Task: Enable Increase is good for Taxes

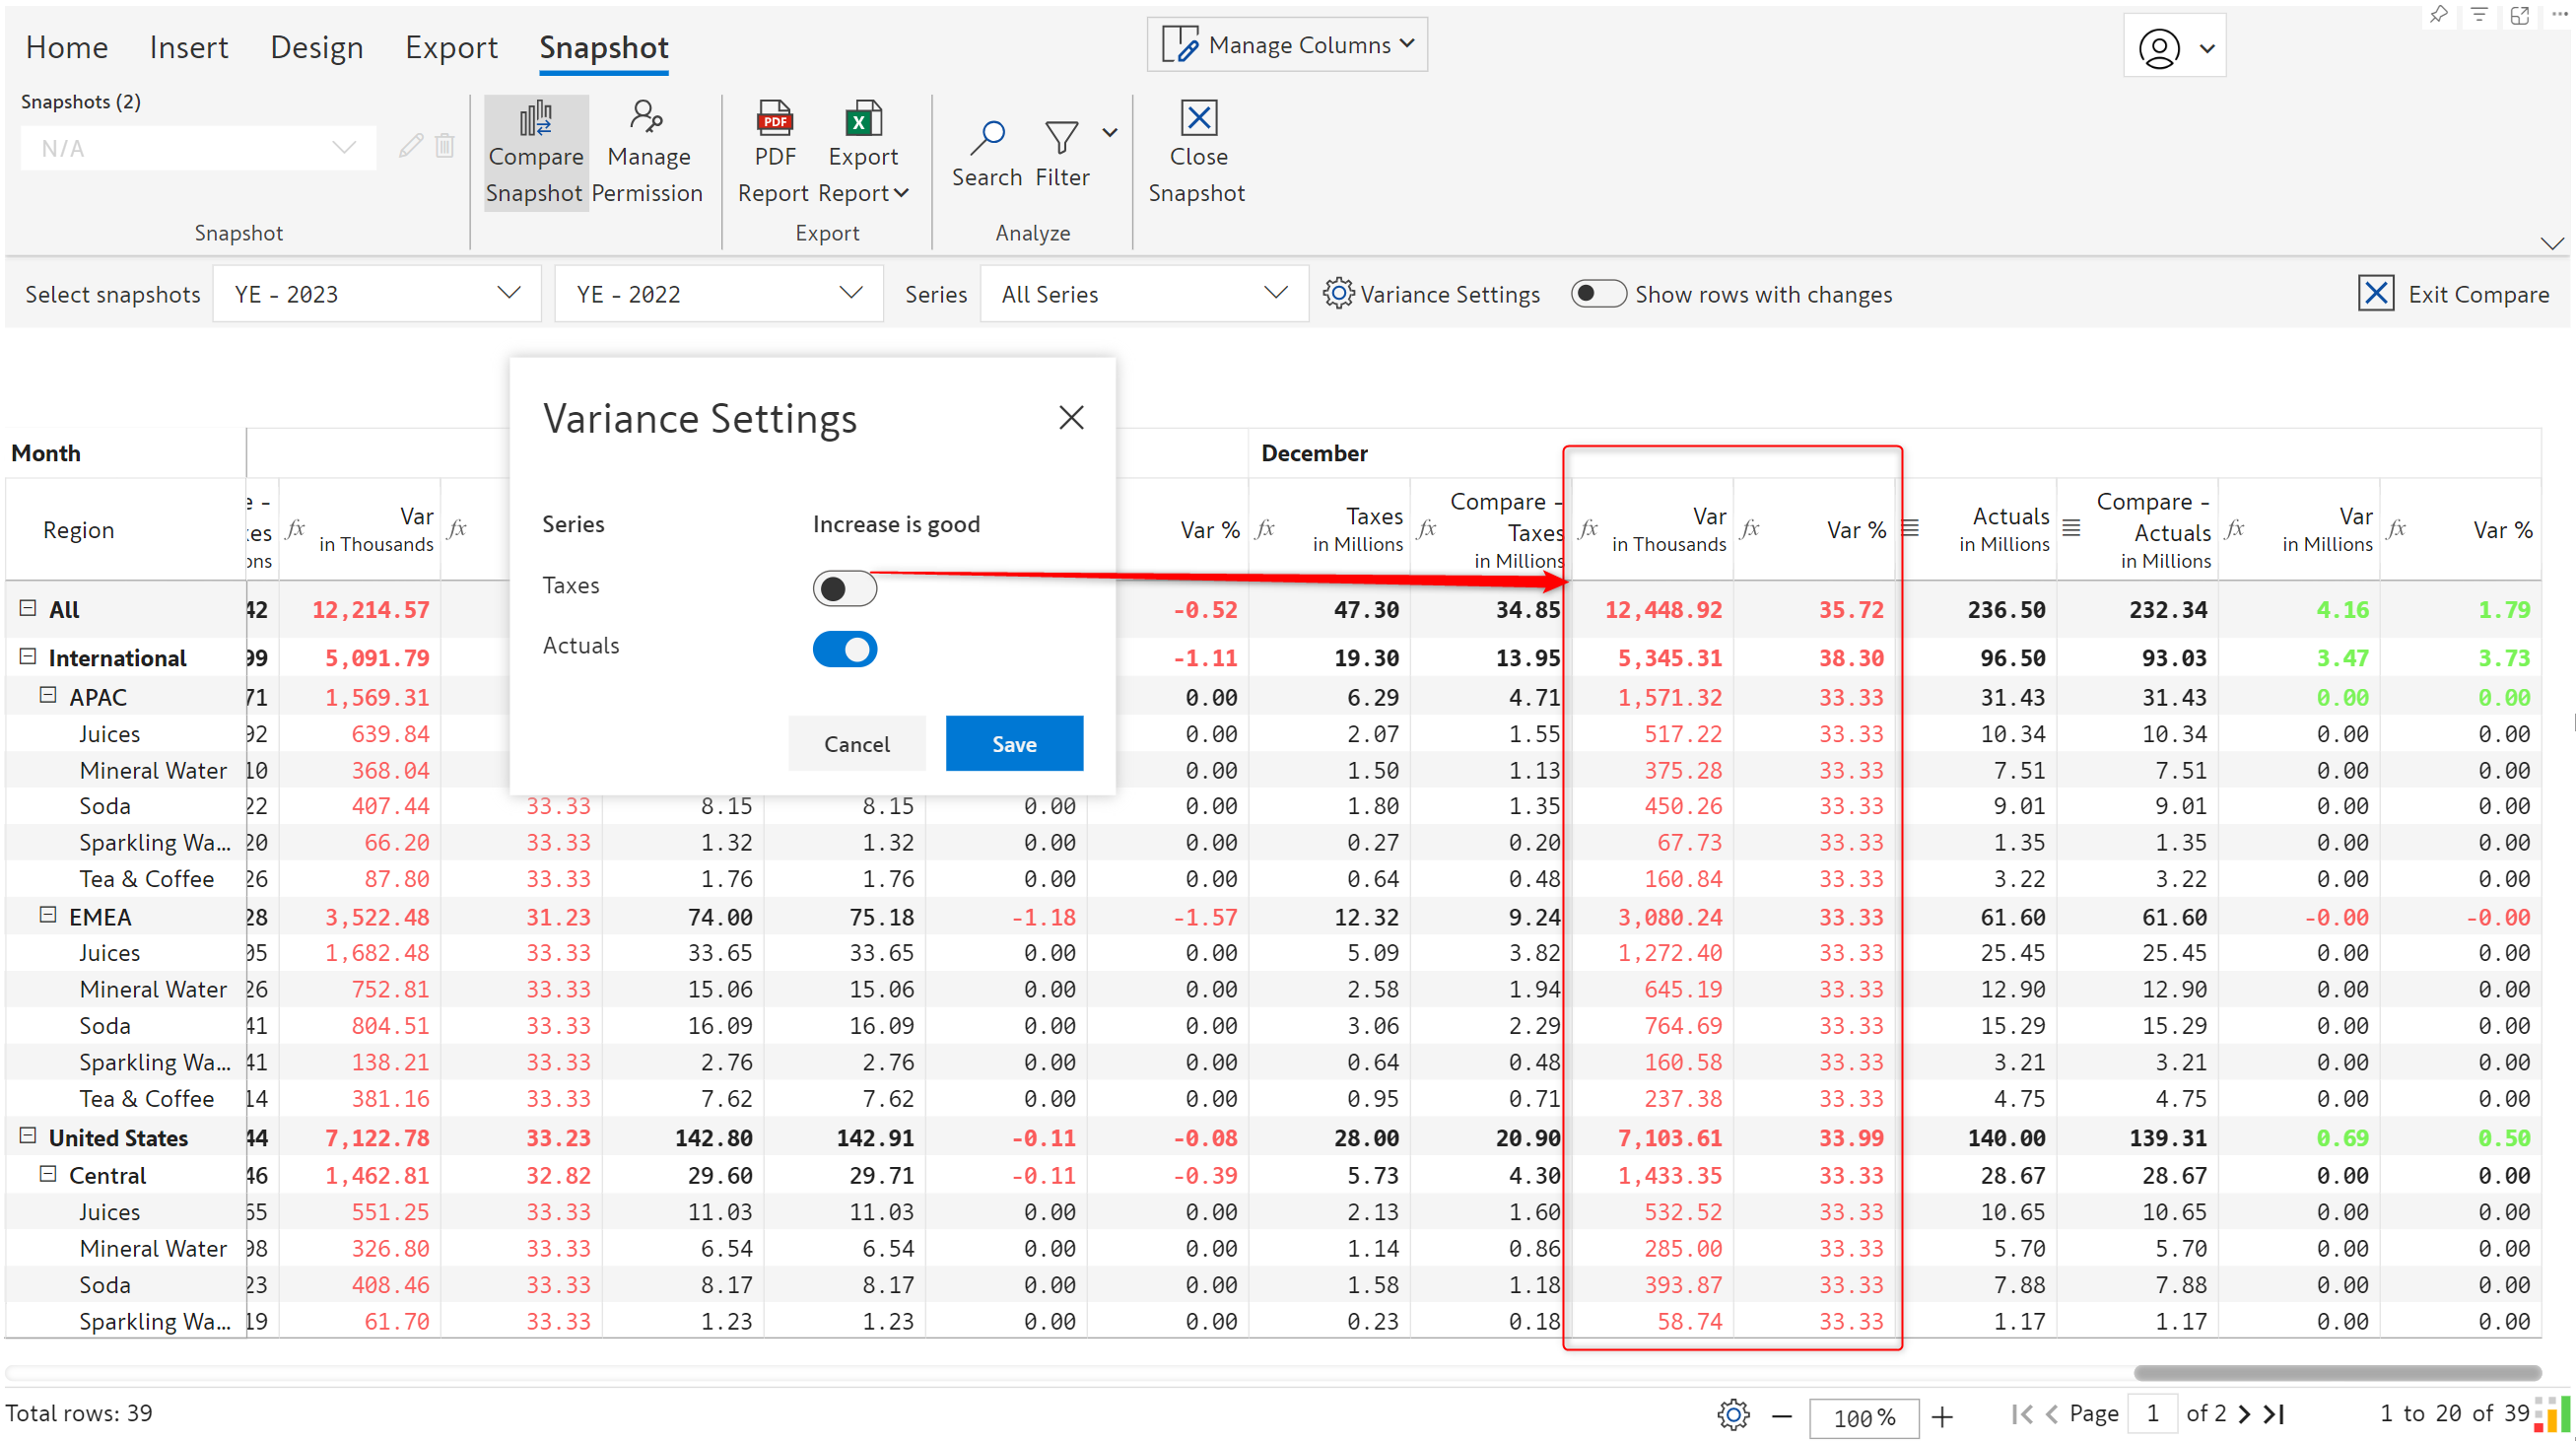Action: click(x=844, y=588)
